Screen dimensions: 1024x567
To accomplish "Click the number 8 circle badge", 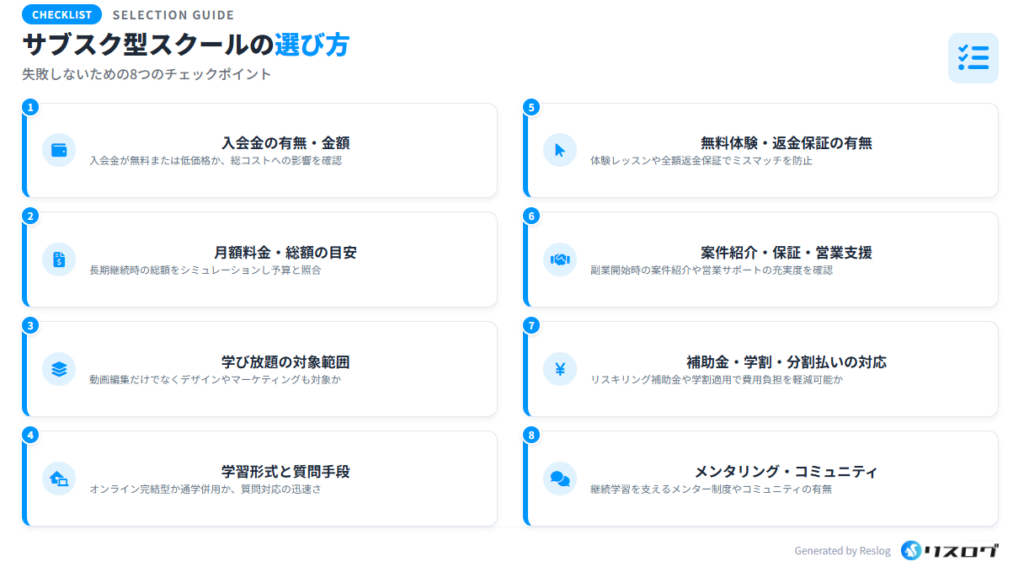I will (532, 435).
